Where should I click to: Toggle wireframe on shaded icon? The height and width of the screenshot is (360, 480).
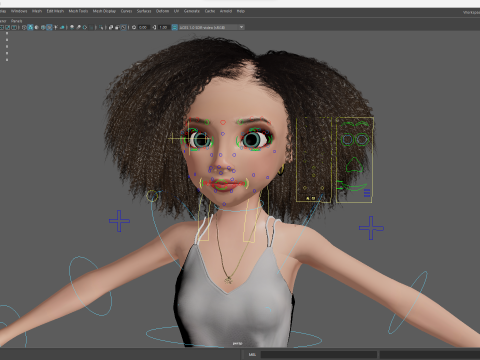43,27
